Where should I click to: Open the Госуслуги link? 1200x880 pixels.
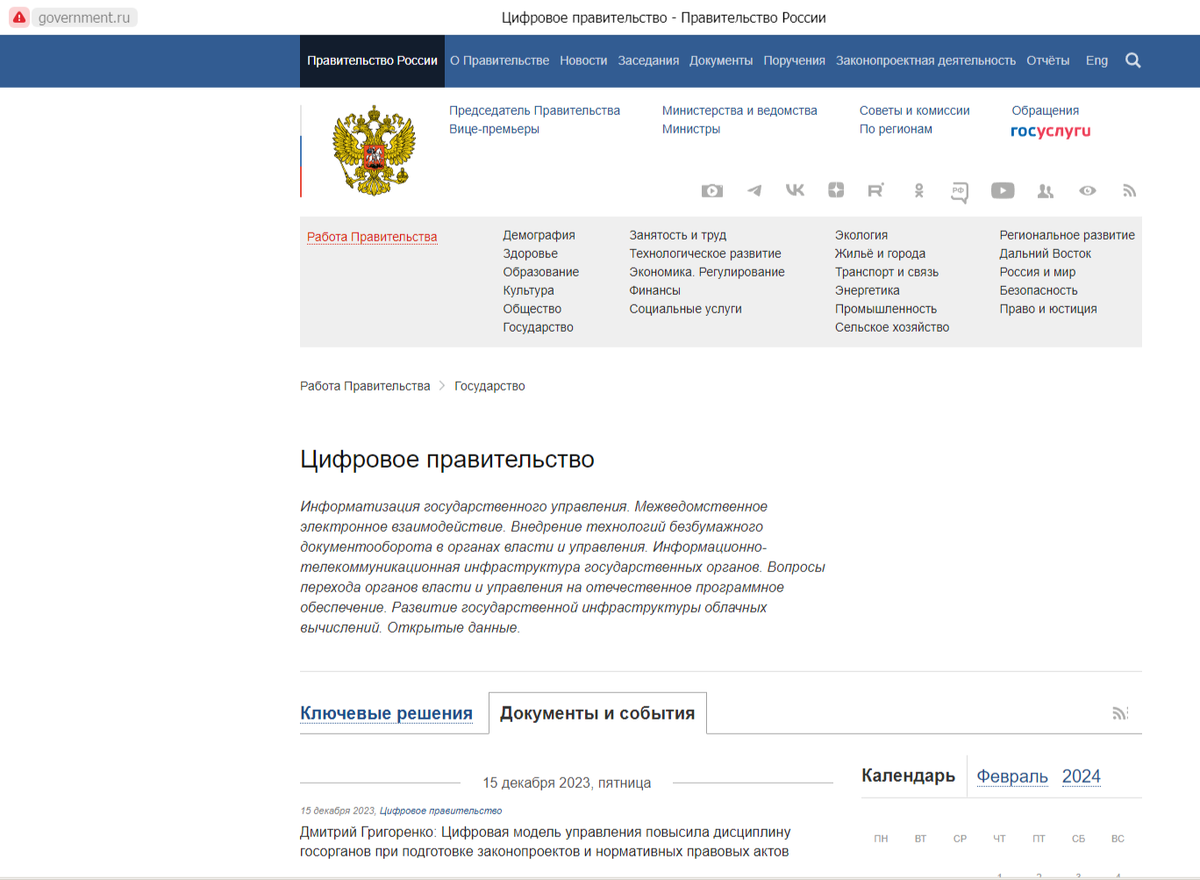(1049, 130)
